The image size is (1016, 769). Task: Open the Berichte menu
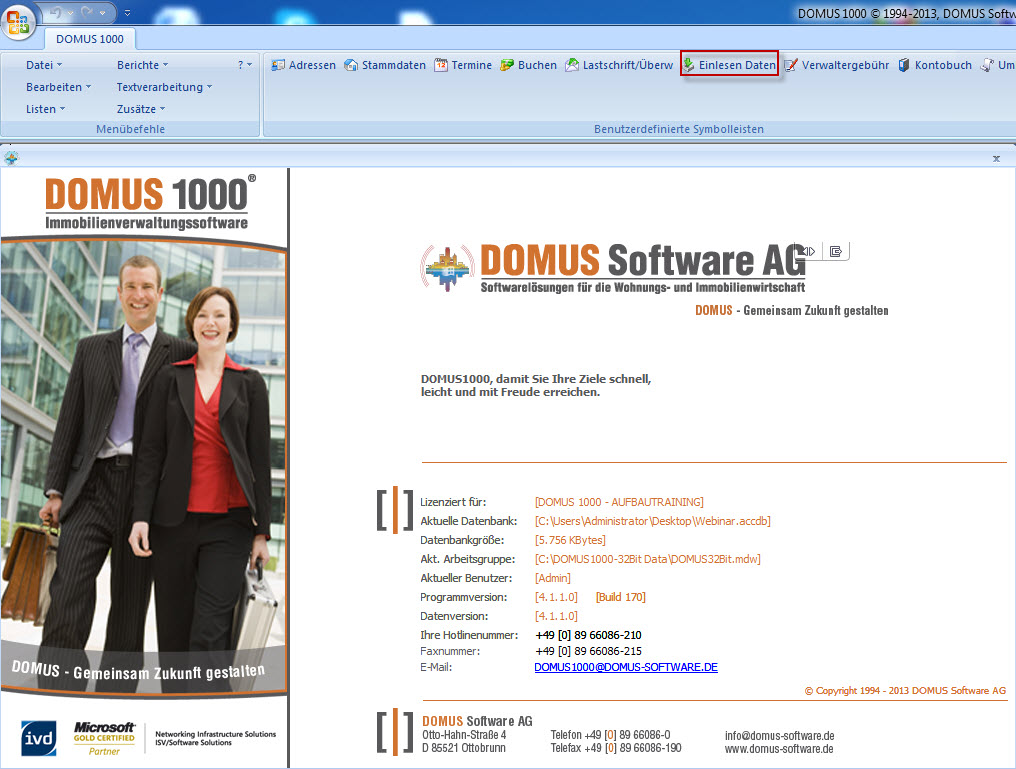142,65
